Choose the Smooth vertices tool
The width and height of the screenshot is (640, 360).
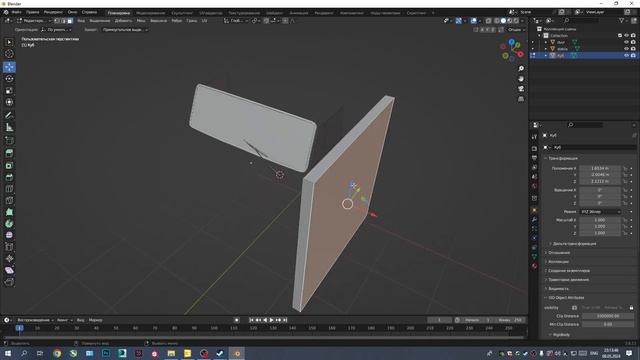(x=9, y=235)
